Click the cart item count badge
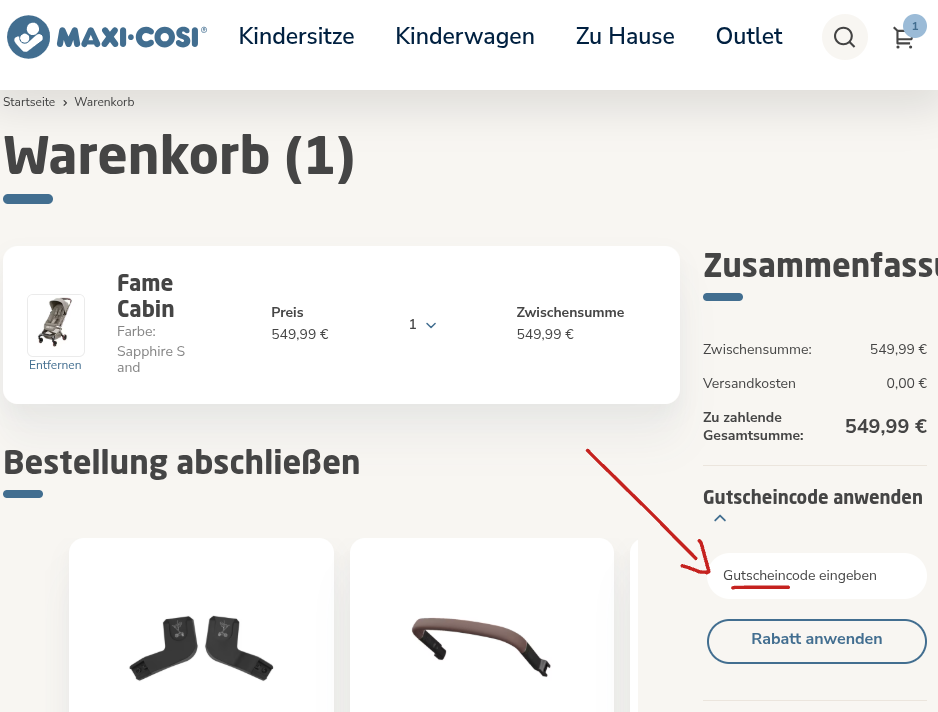The width and height of the screenshot is (938, 712). (x=915, y=25)
